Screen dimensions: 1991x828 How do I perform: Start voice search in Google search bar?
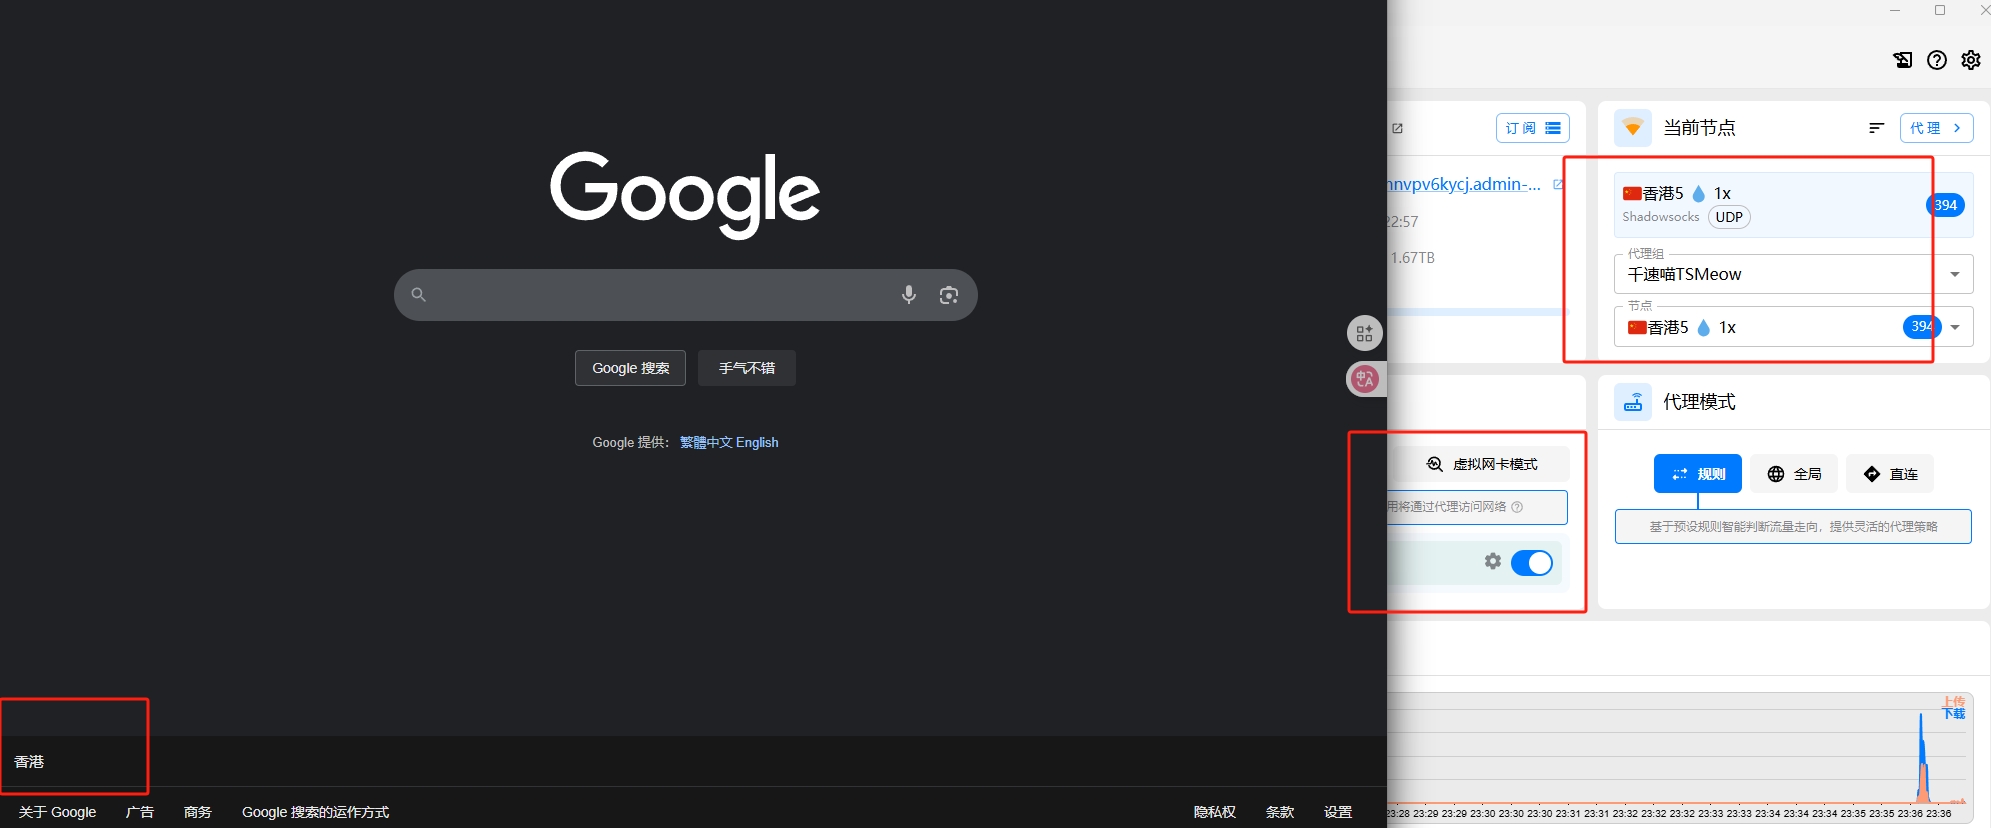pyautogui.click(x=908, y=295)
